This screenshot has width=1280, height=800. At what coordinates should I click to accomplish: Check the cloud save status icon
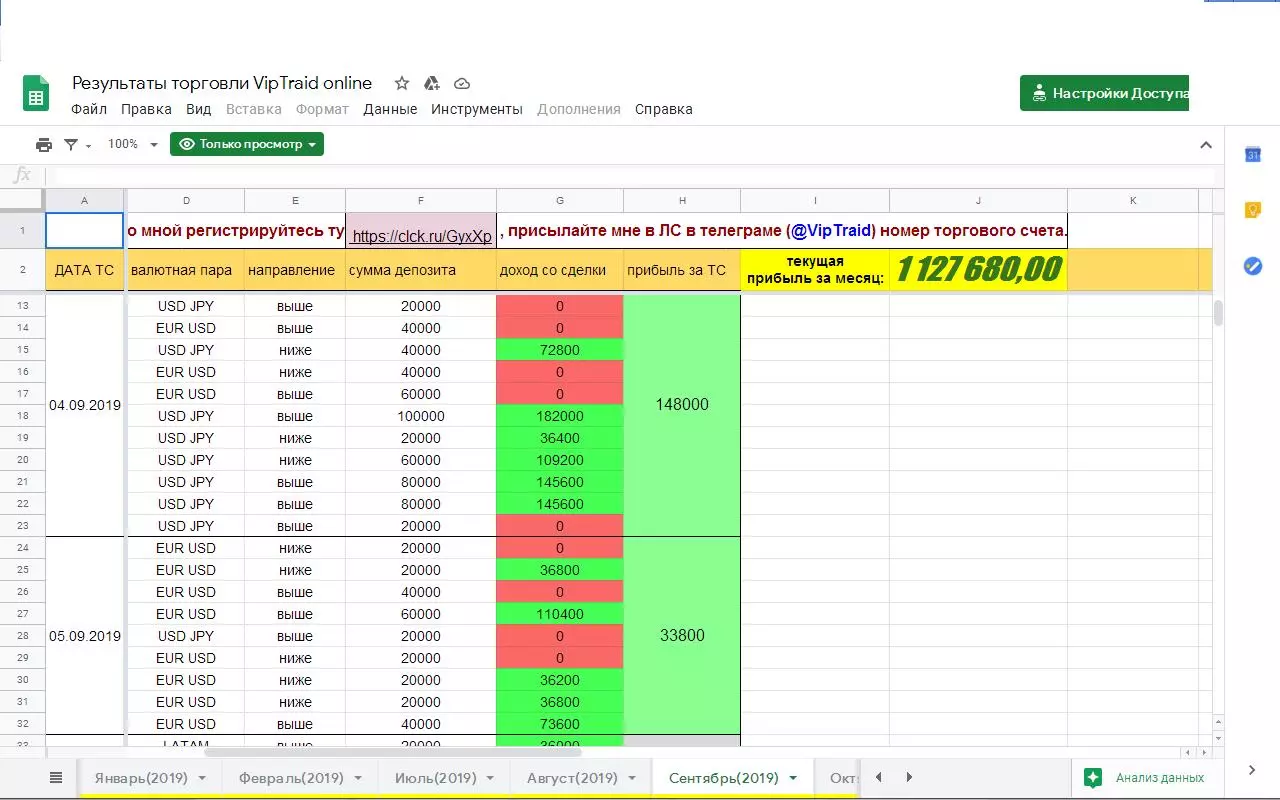pos(462,84)
